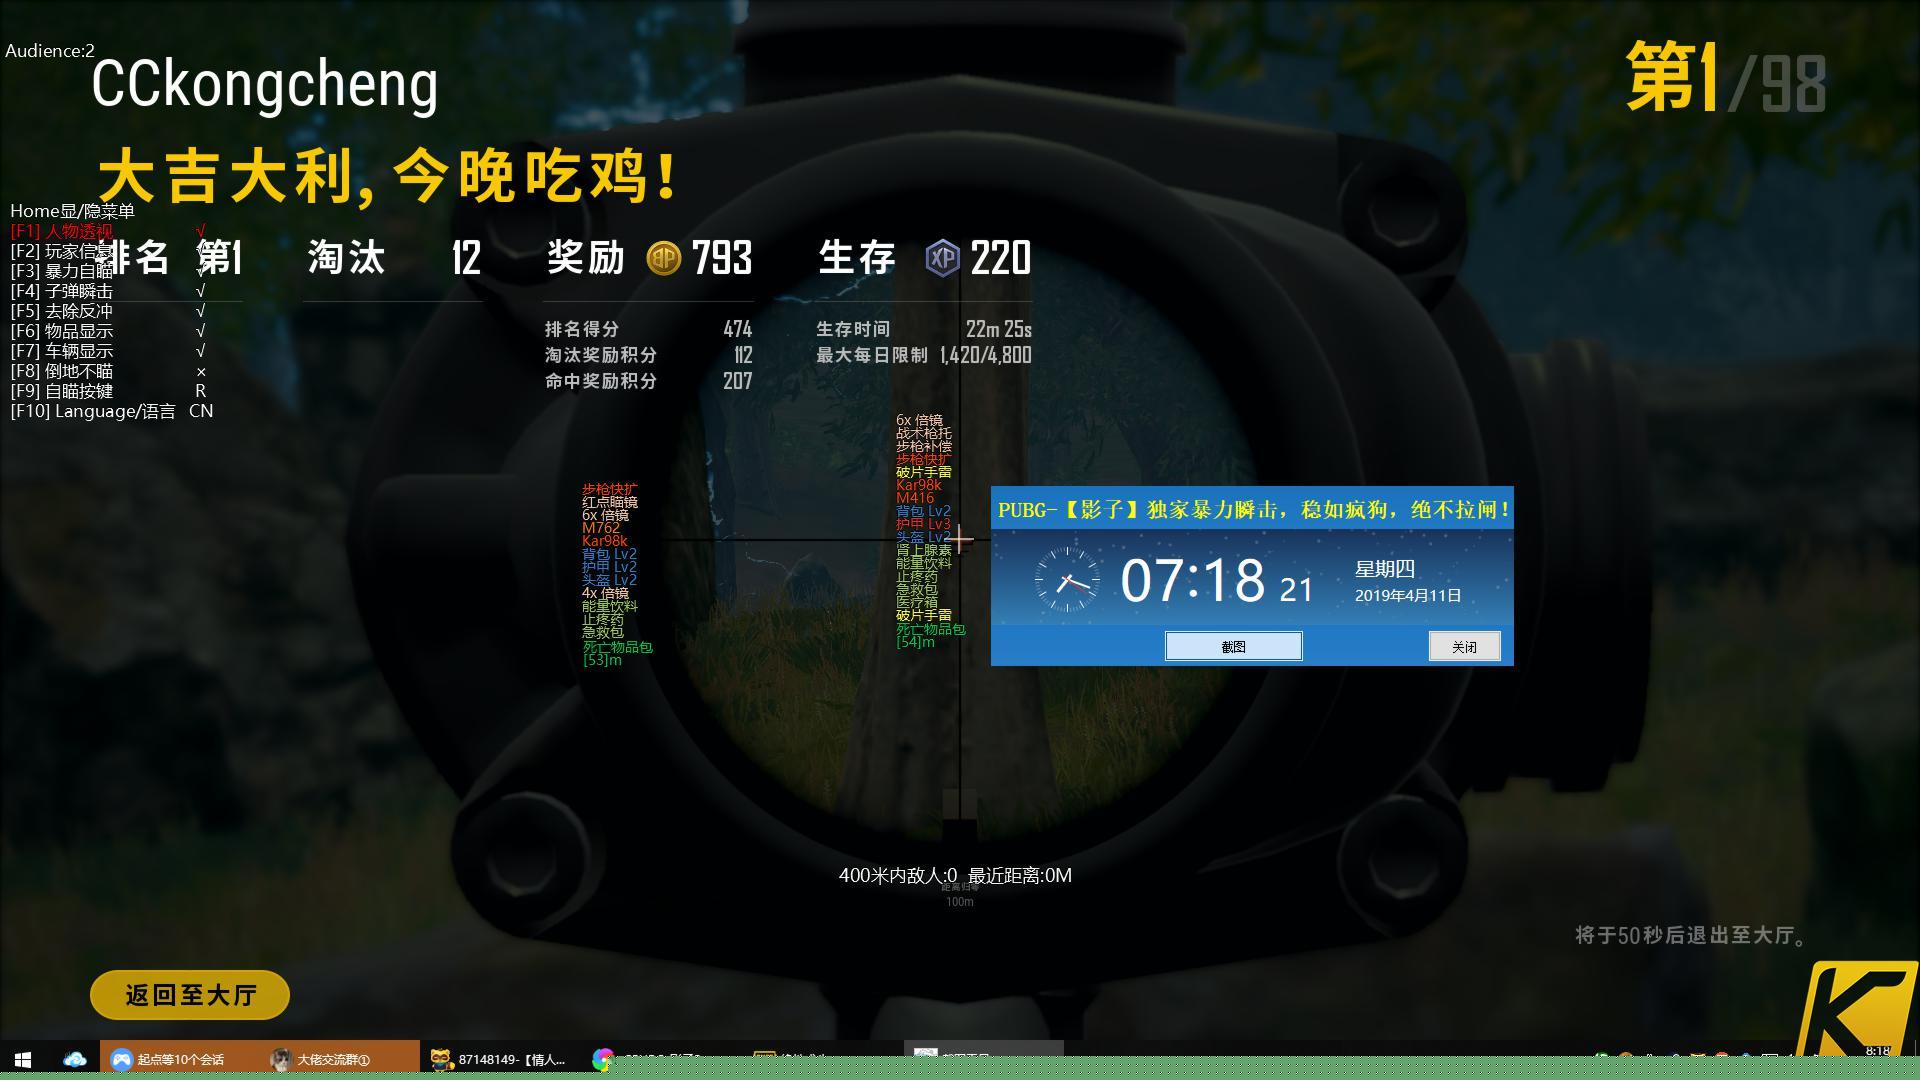Viewport: 1920px width, 1080px height.
Task: Open the 起点等10个会话 taskbar item
Action: coord(180,1059)
